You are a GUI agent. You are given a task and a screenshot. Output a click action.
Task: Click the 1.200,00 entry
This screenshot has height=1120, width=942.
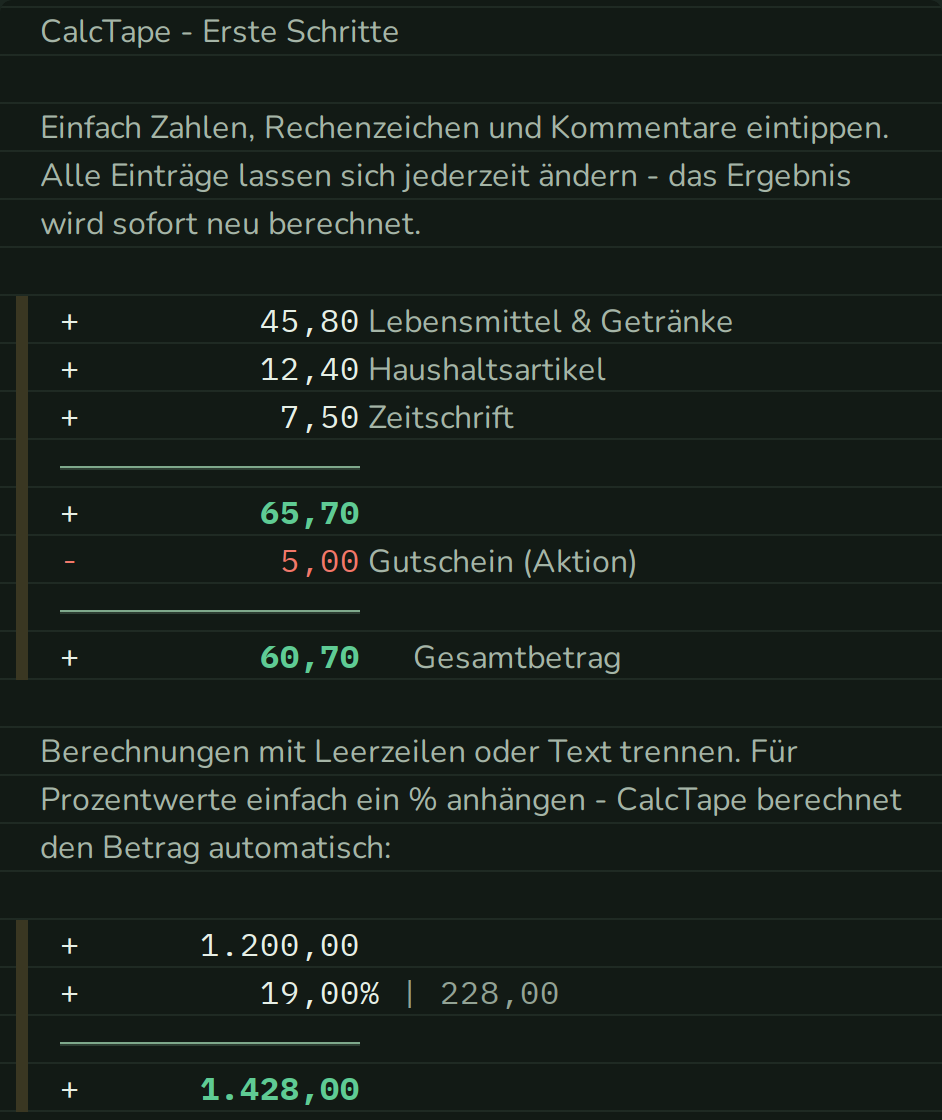pos(279,946)
